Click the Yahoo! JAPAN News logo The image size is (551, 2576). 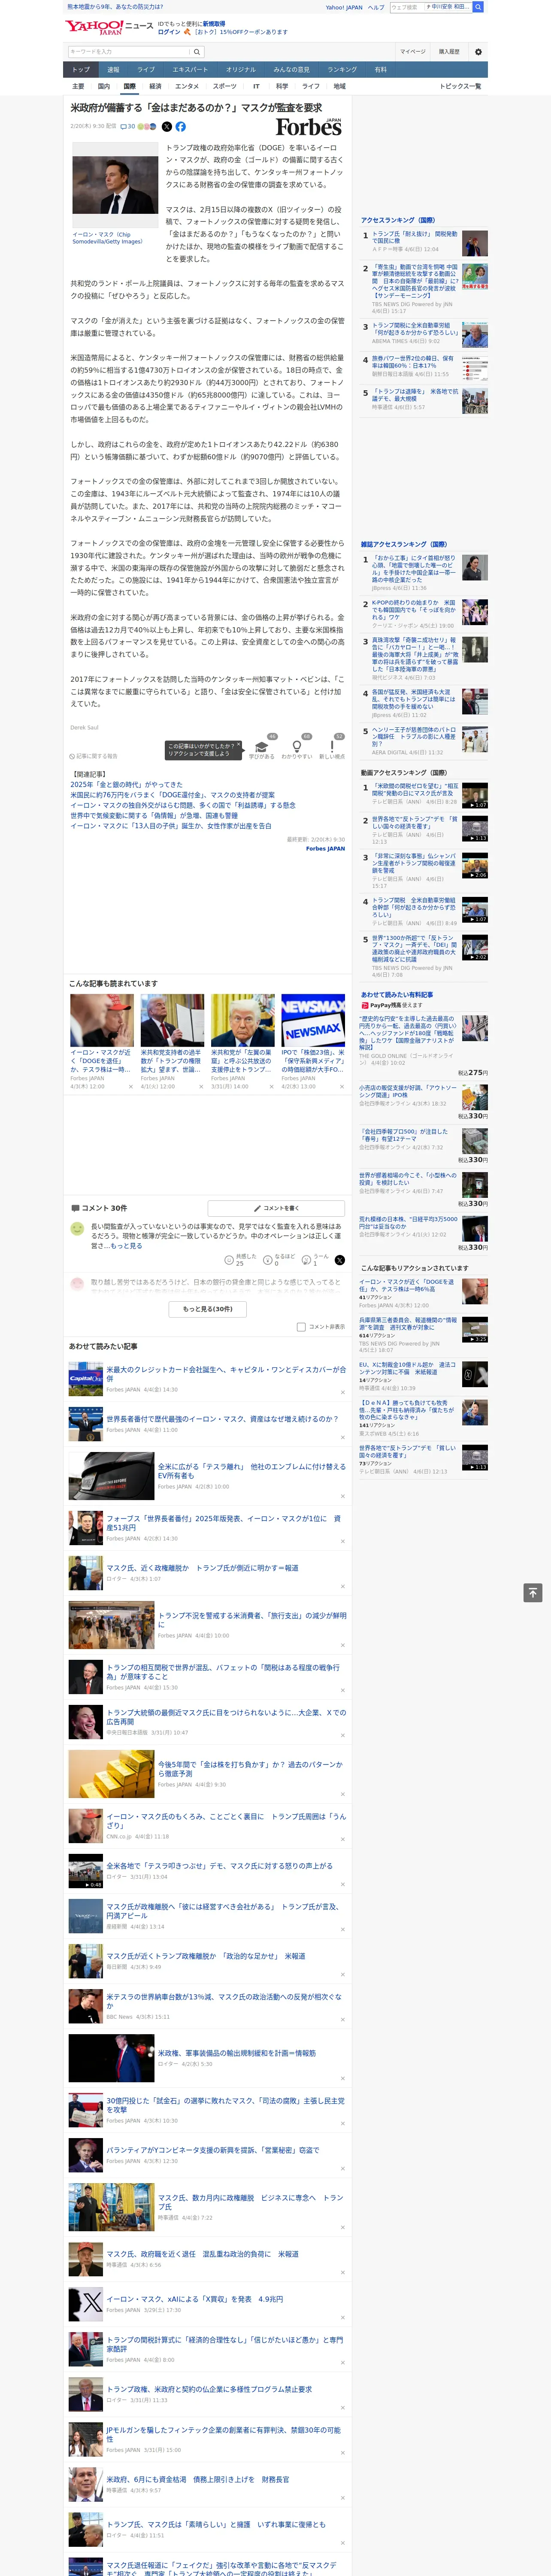pyautogui.click(x=109, y=27)
